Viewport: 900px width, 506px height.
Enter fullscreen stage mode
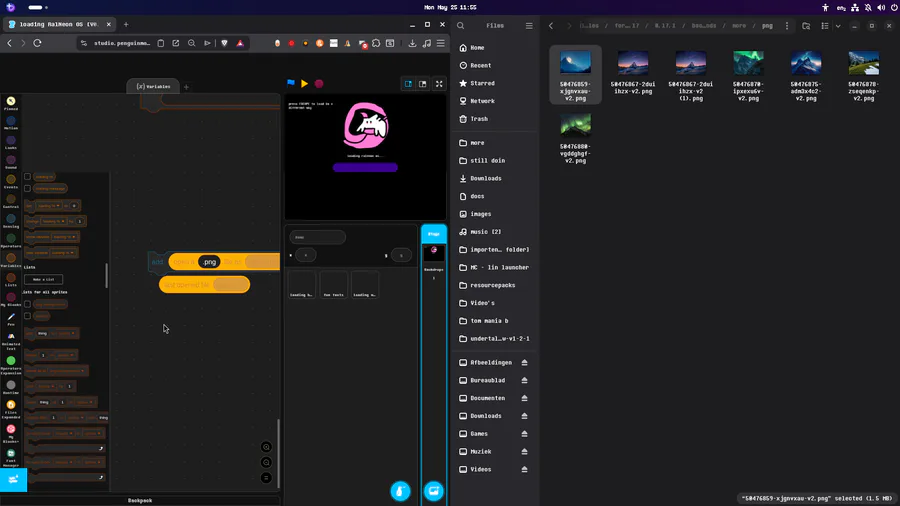[439, 84]
